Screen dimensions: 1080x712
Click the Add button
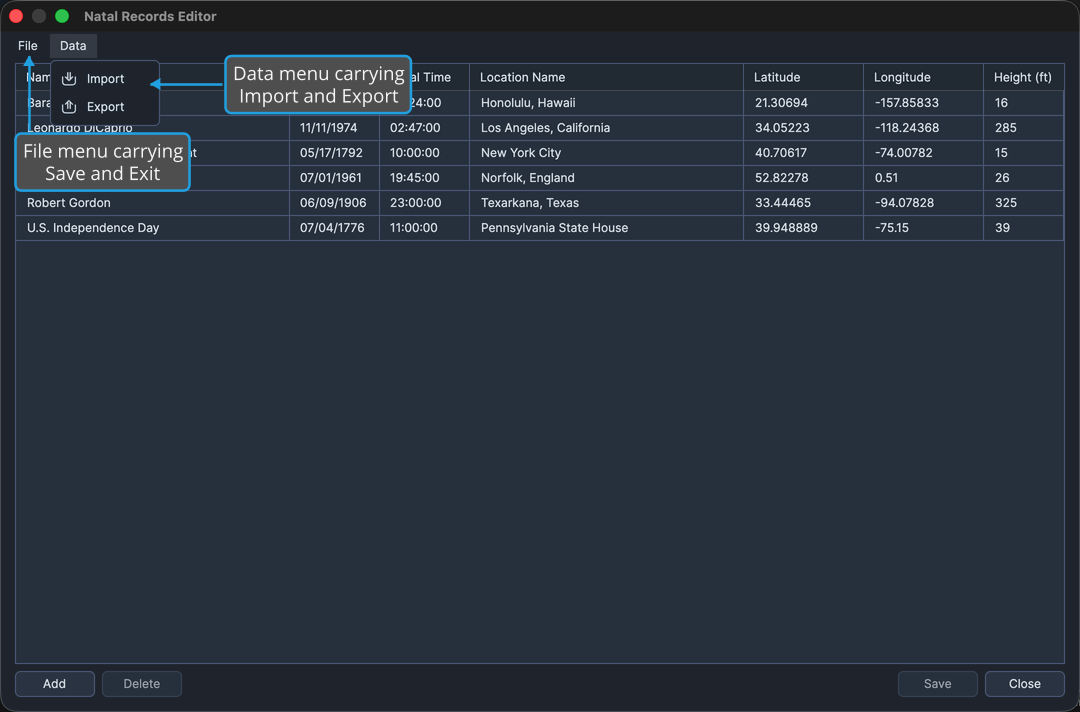tap(55, 684)
